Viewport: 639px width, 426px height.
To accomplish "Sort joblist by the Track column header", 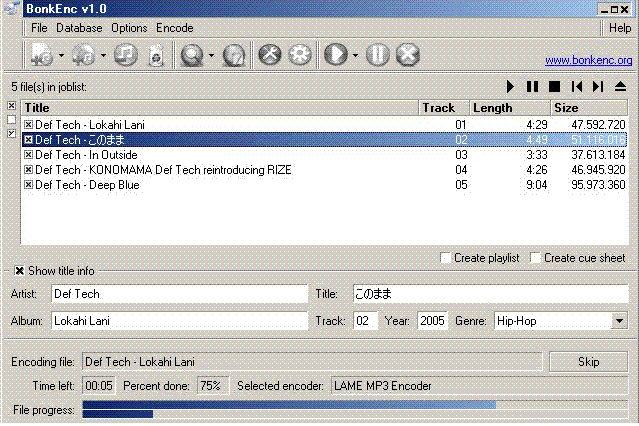I will click(x=444, y=108).
